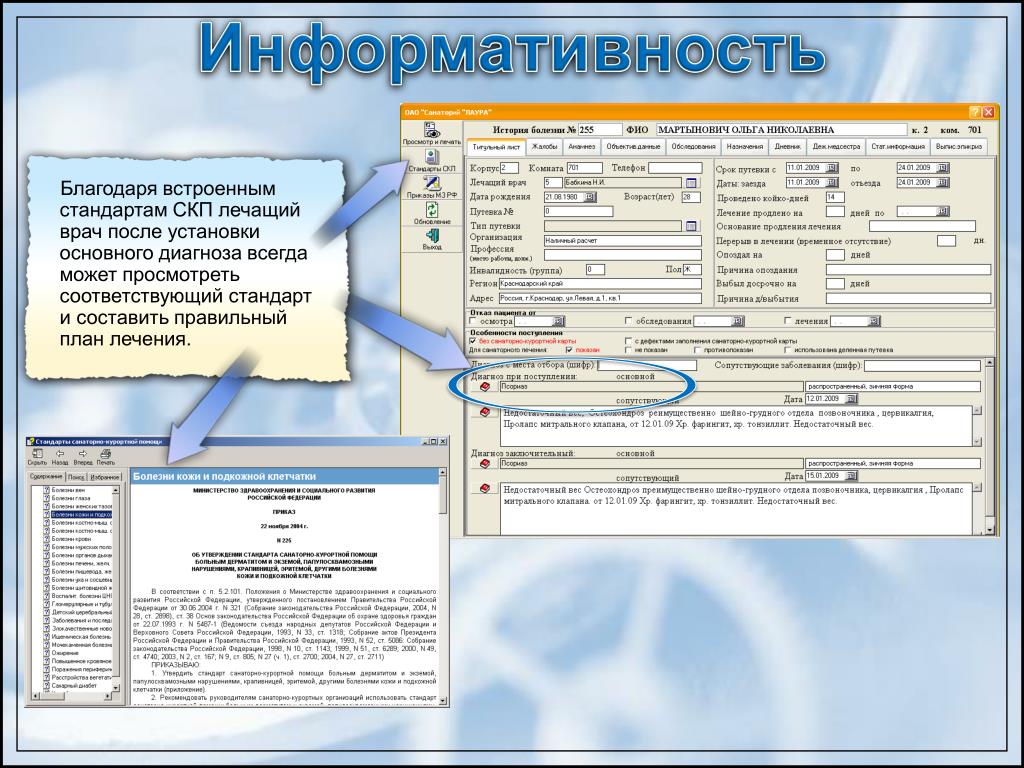Image resolution: width=1024 pixels, height=768 pixels.
Task: Open calendar for Дата рождения 21.08.1980
Action: pyautogui.click(x=590, y=197)
